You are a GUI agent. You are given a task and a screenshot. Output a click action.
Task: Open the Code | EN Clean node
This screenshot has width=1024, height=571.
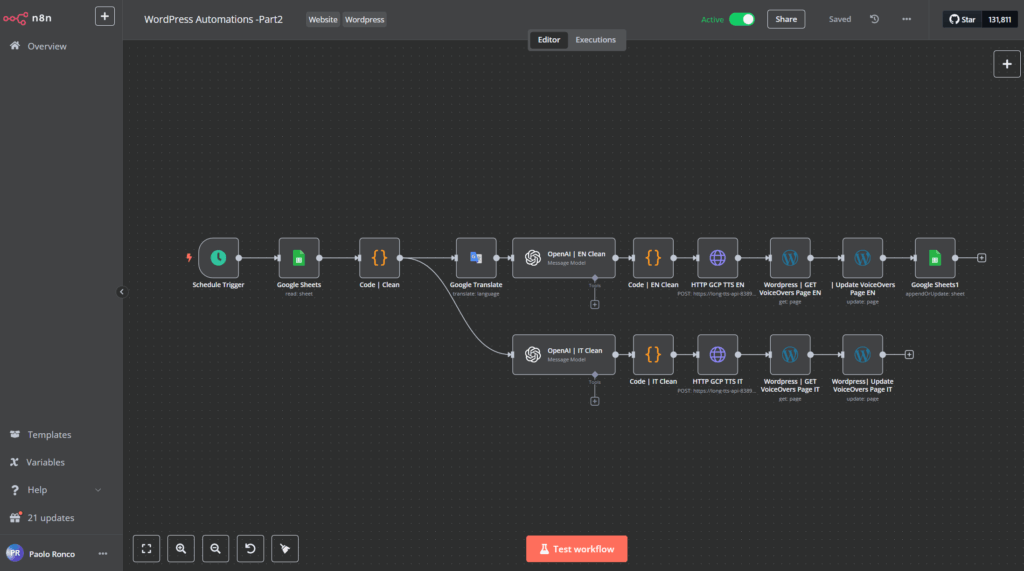(653, 257)
